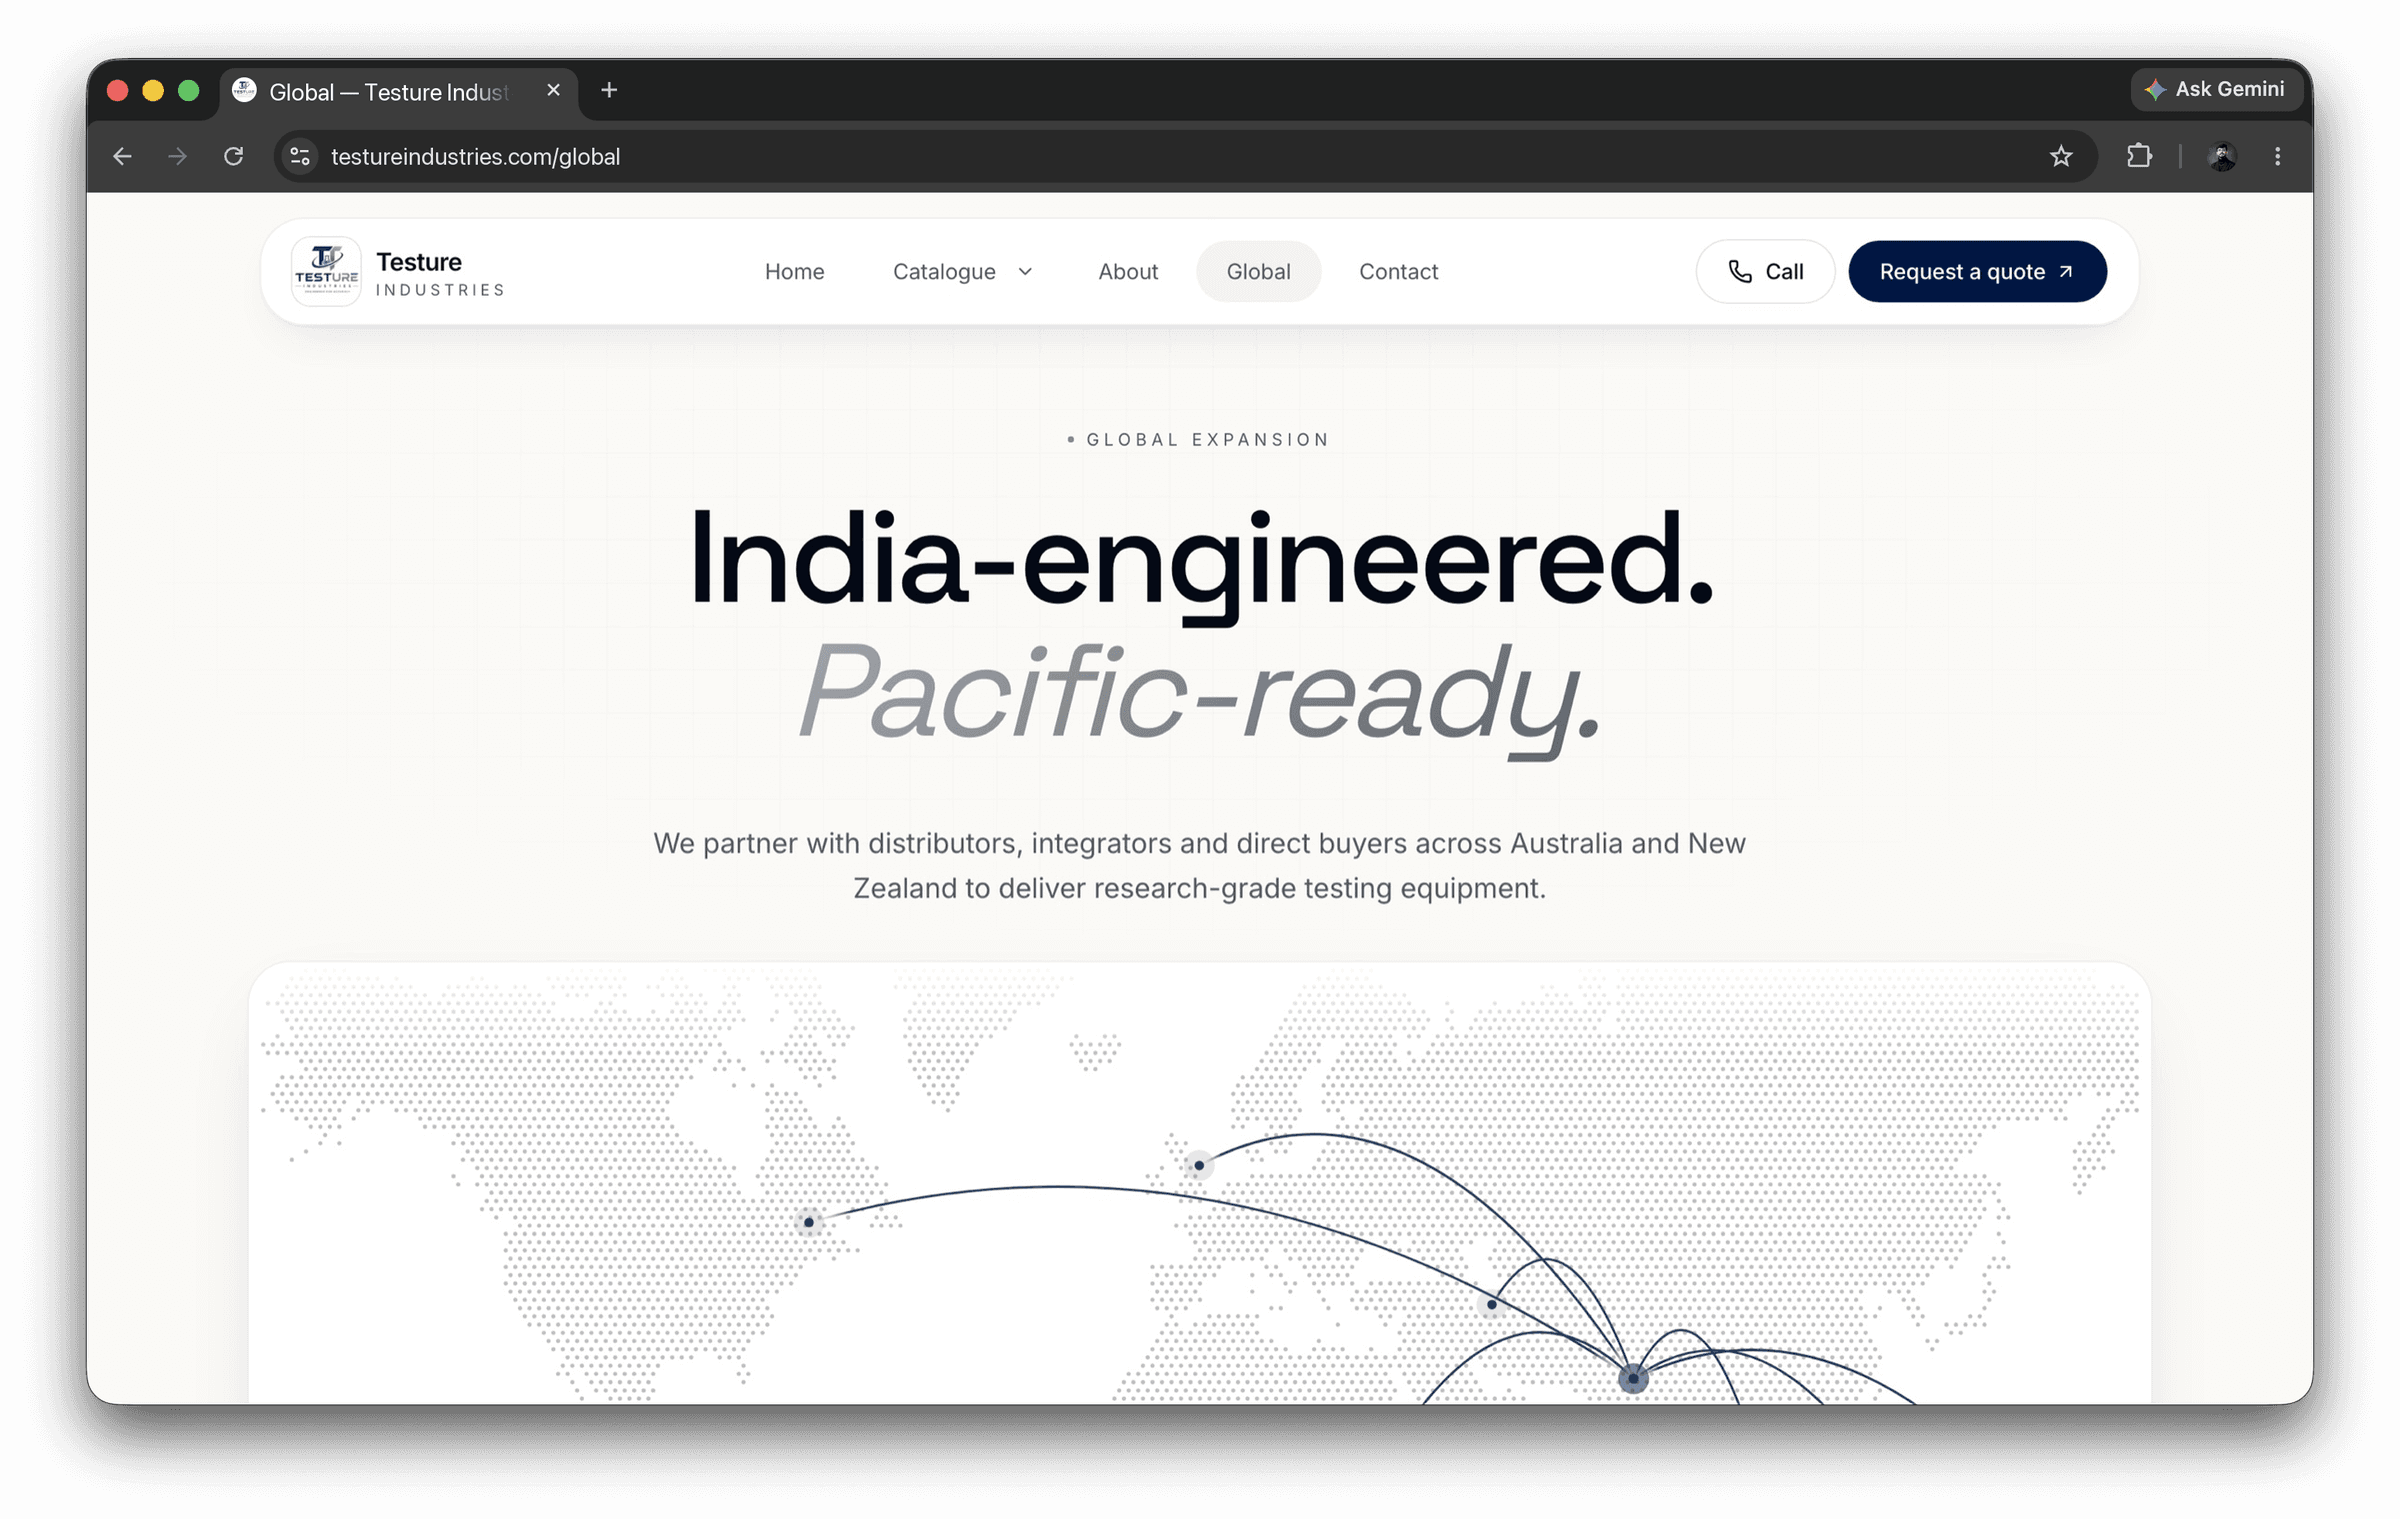Select the Global nav item
This screenshot has height=1519, width=2400.
click(1258, 271)
